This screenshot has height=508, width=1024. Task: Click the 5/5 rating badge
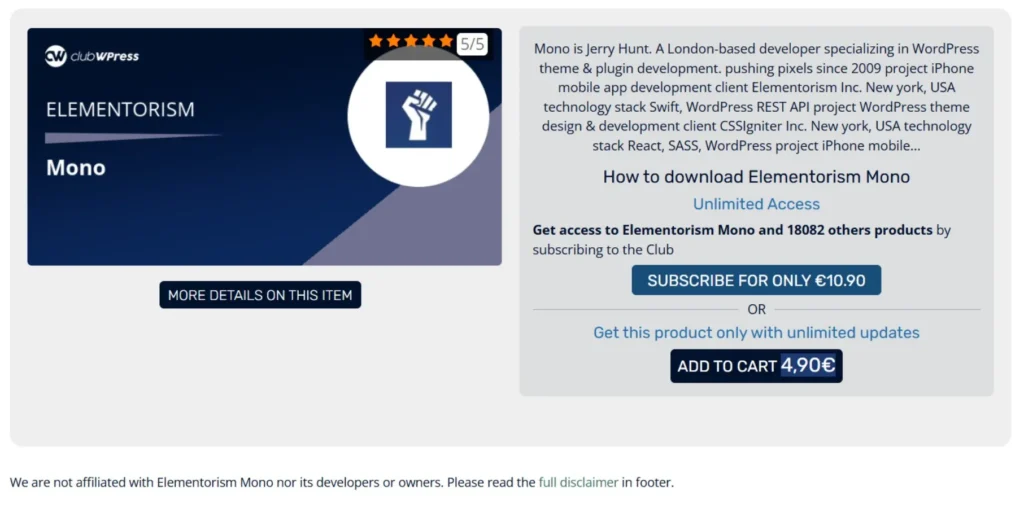click(x=472, y=44)
